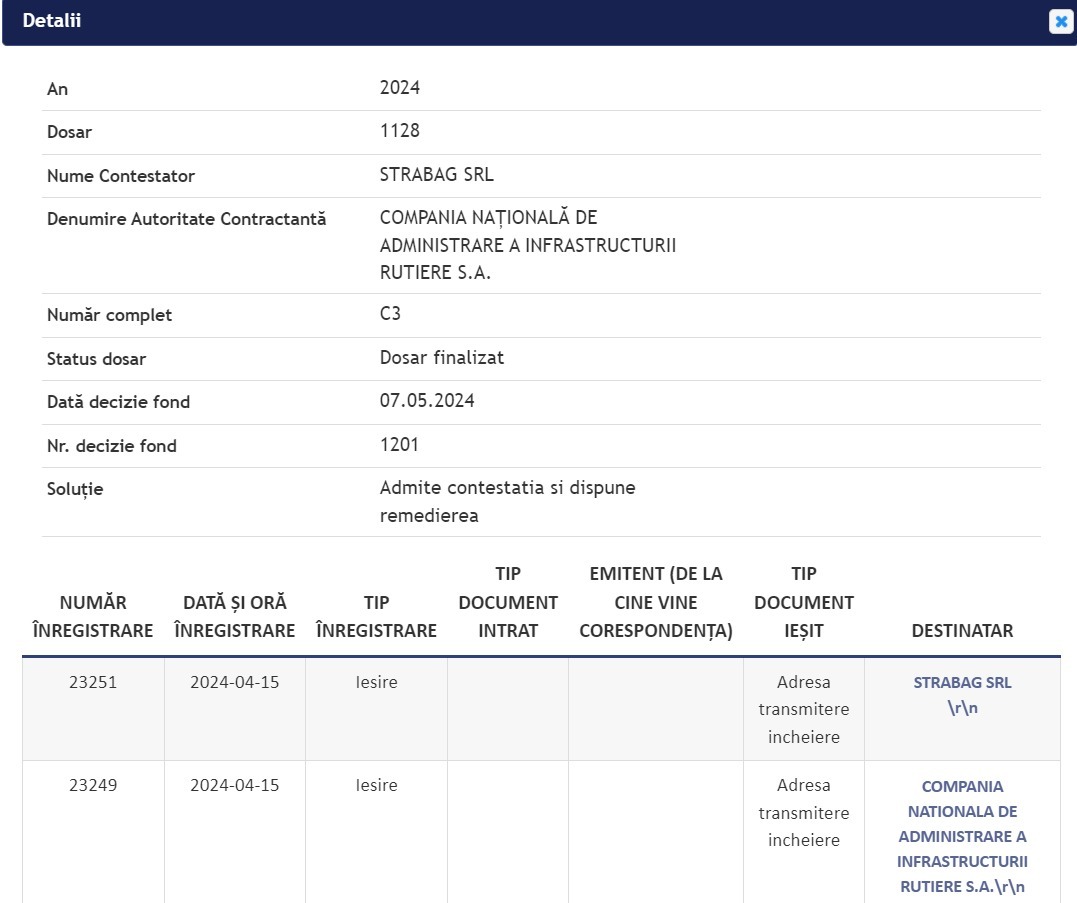Select Iesire in row 23251

point(376,682)
